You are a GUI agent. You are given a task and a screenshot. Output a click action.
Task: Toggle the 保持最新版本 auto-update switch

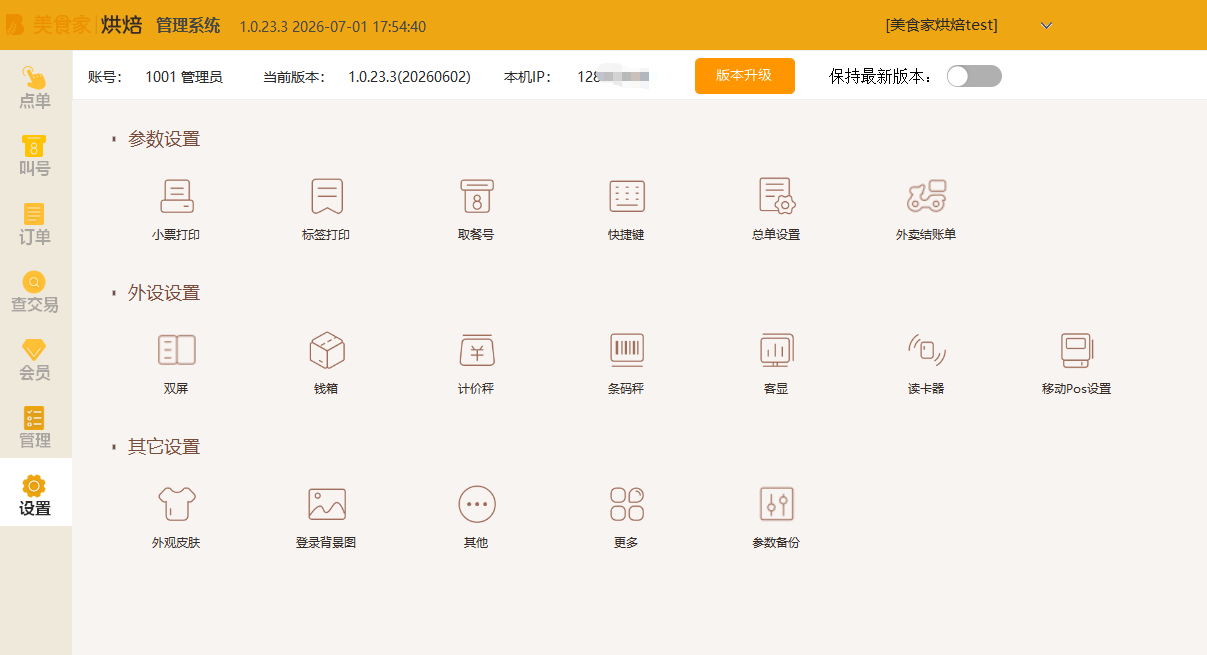(x=974, y=76)
